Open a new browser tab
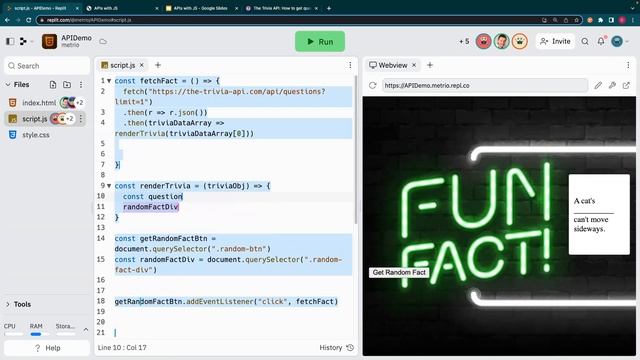The image size is (640, 360). [329, 8]
